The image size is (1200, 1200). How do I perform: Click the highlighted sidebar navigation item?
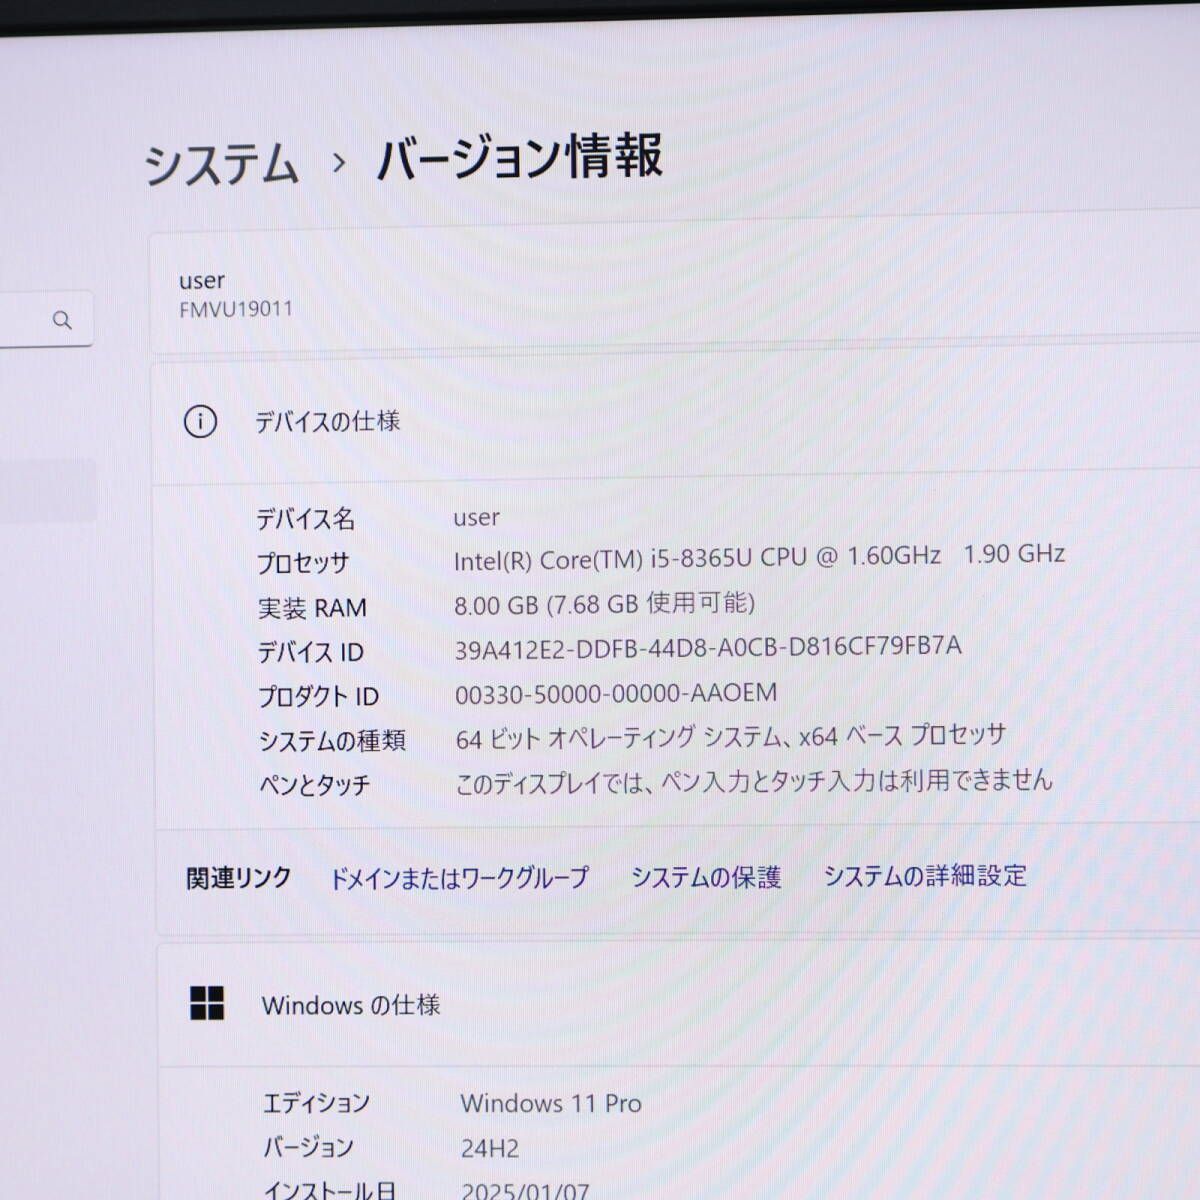tap(48, 490)
